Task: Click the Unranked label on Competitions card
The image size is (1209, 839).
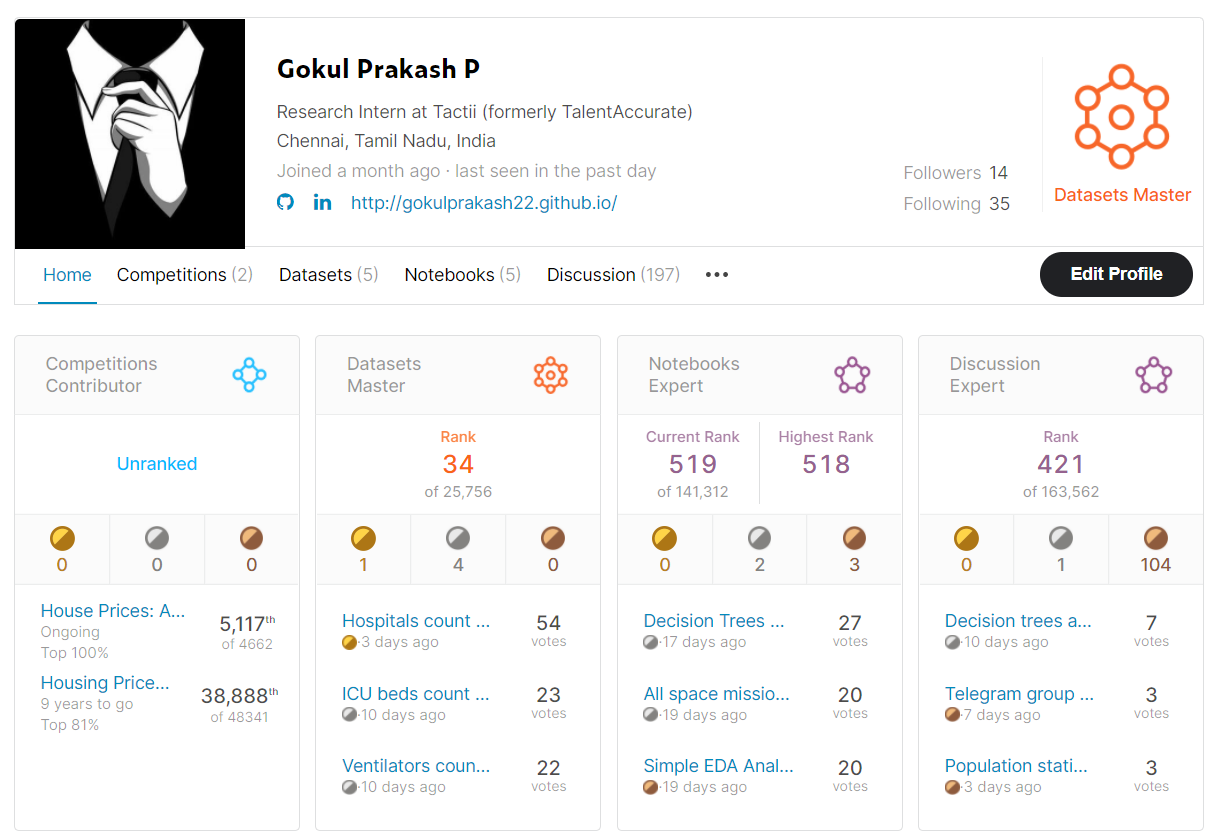Action: tap(157, 463)
